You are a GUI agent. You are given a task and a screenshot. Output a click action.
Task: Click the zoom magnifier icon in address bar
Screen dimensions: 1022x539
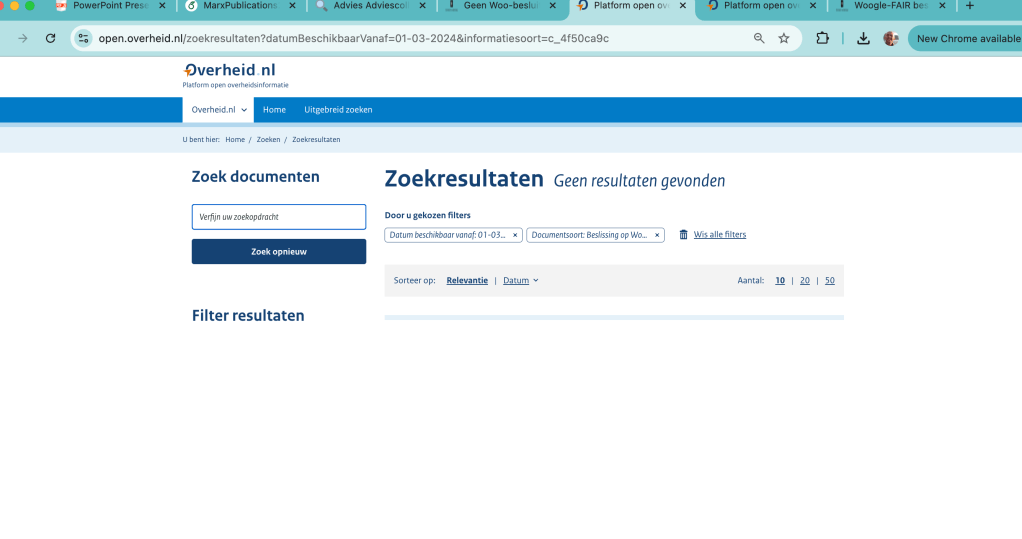pos(759,39)
